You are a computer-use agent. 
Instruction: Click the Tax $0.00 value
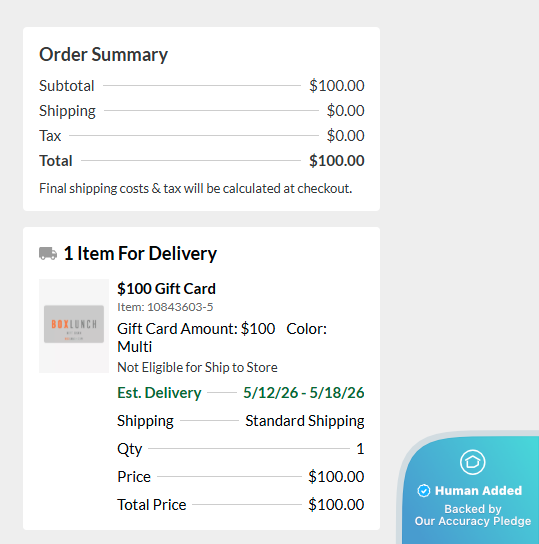click(345, 136)
